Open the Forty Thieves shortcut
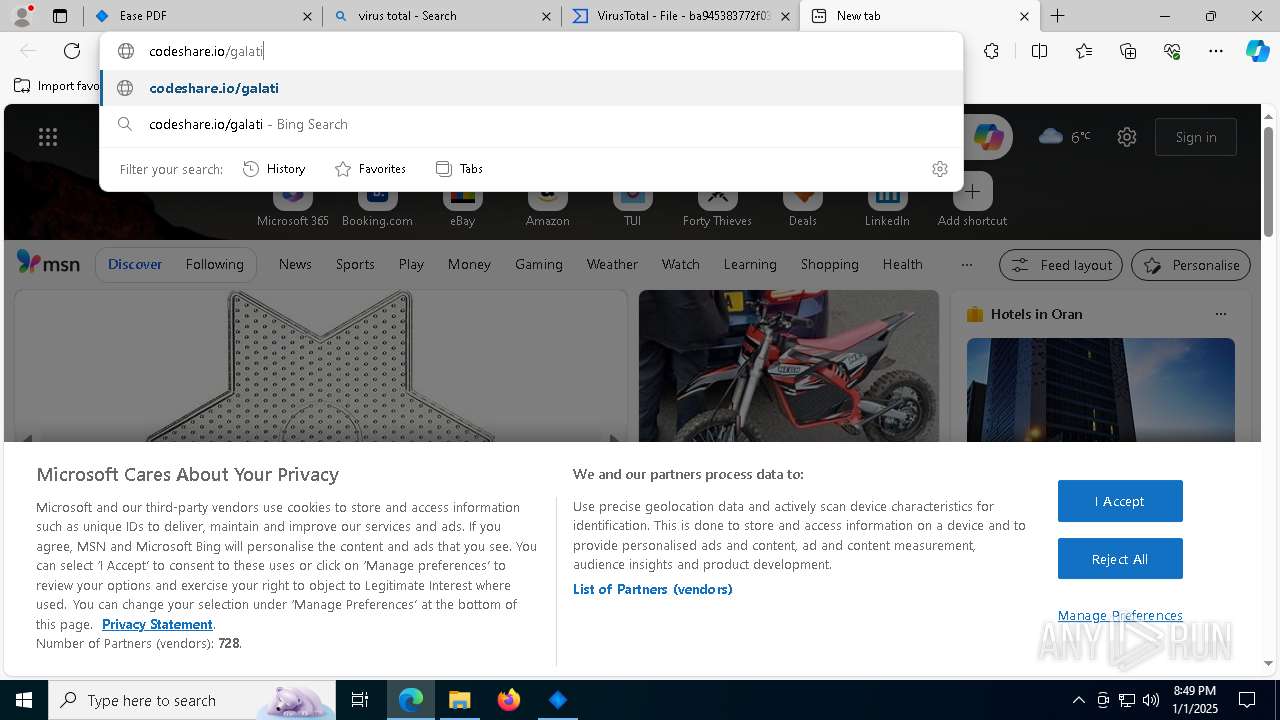This screenshot has width=1280, height=720. coord(717,204)
